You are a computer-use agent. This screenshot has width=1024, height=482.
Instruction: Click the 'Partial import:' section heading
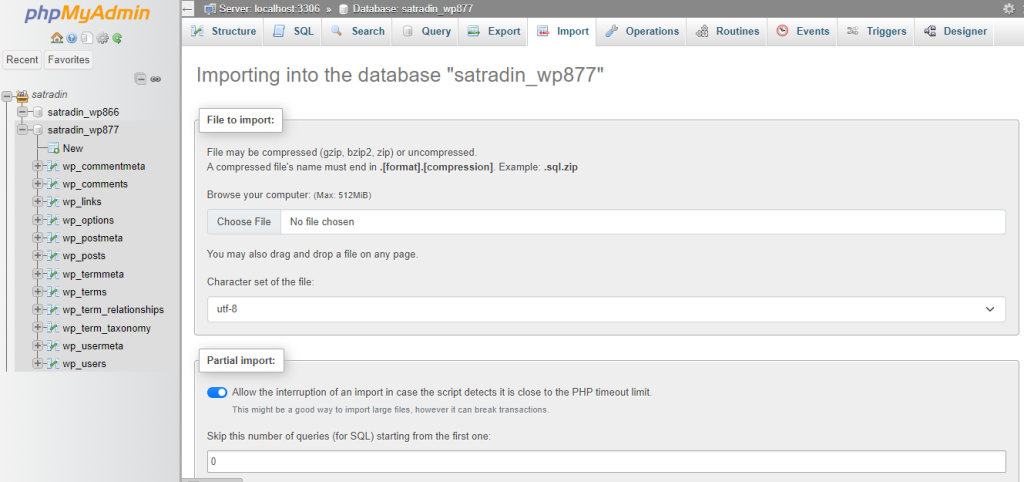pos(241,360)
